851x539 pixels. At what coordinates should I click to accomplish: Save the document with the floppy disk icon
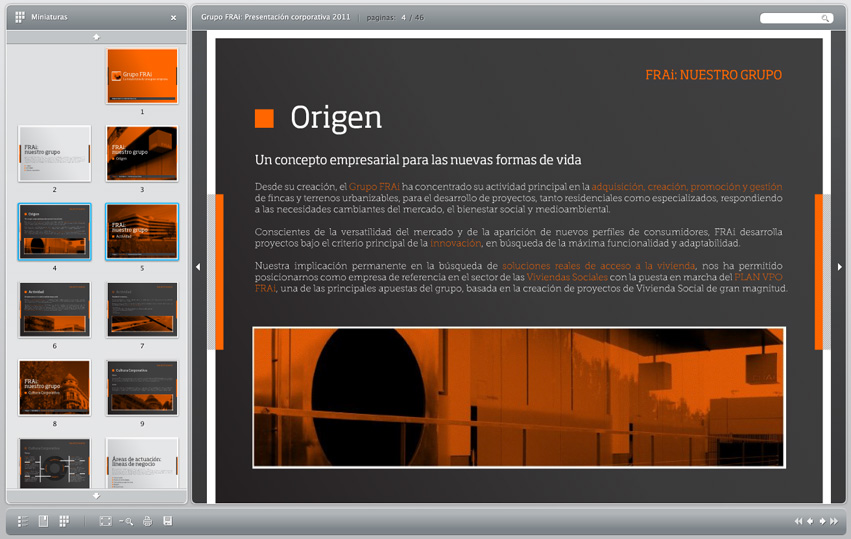(x=168, y=521)
